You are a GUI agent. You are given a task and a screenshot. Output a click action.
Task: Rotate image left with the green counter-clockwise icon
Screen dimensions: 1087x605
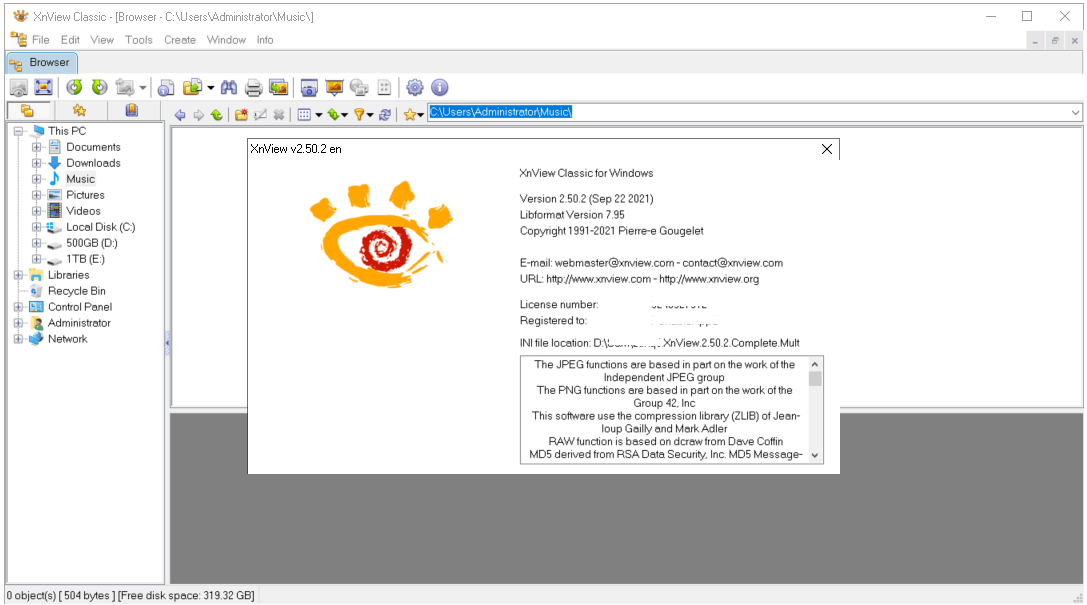(x=74, y=87)
